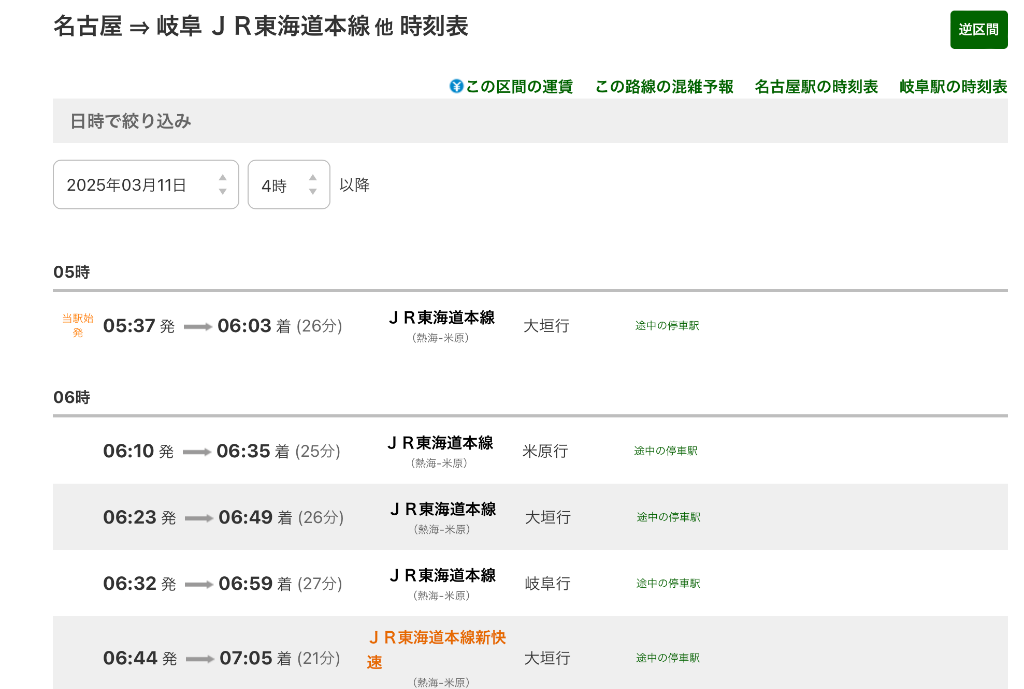Click ＪＲ東海道本線 in the 06:10 row

coord(440,443)
